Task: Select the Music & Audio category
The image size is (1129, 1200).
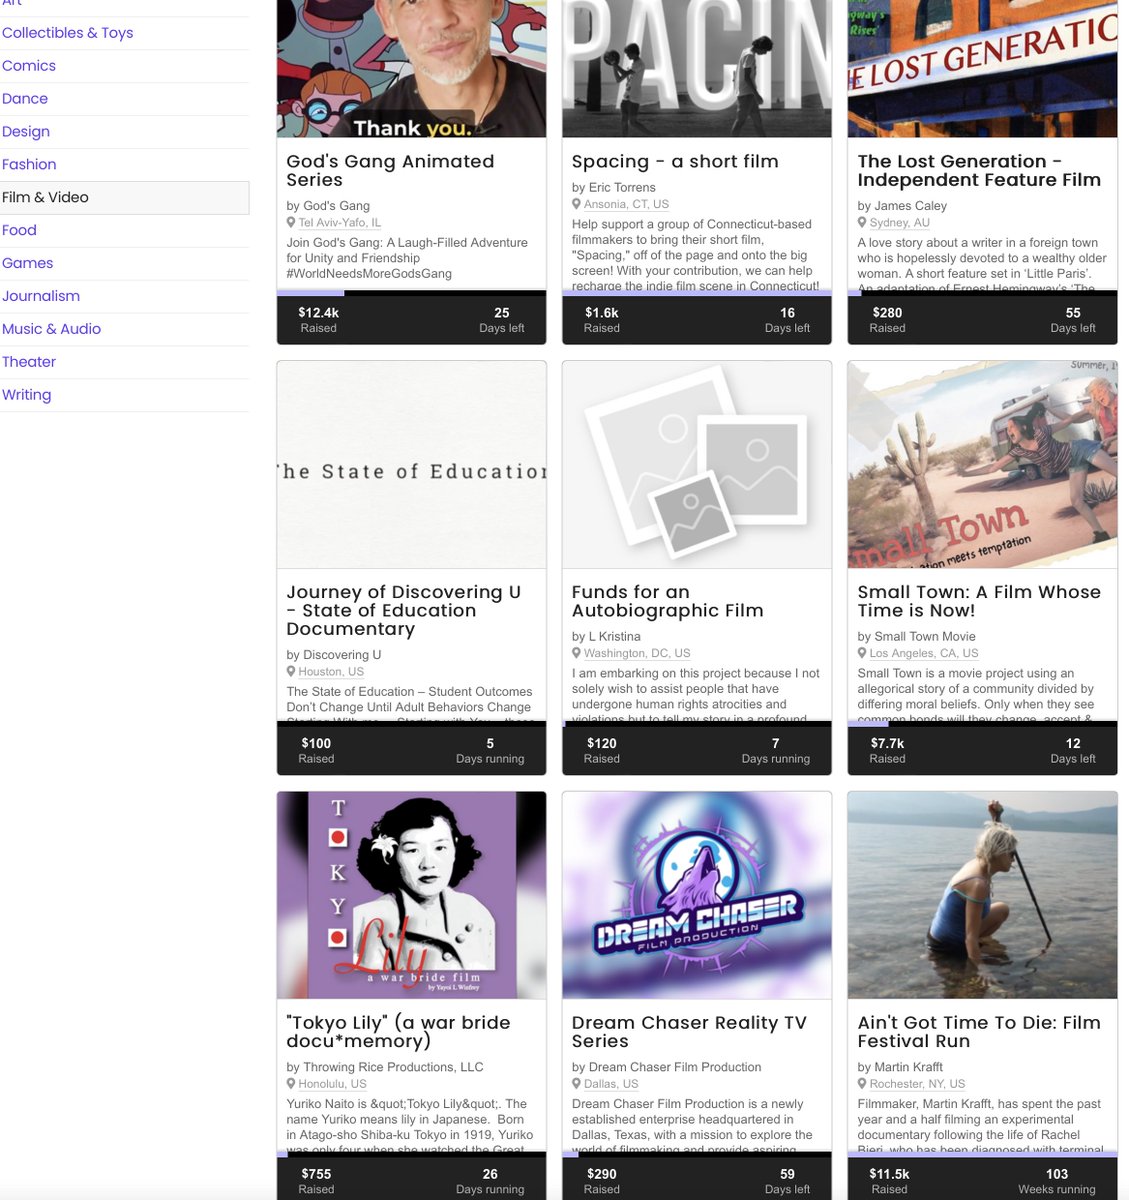Action: [x=52, y=329]
